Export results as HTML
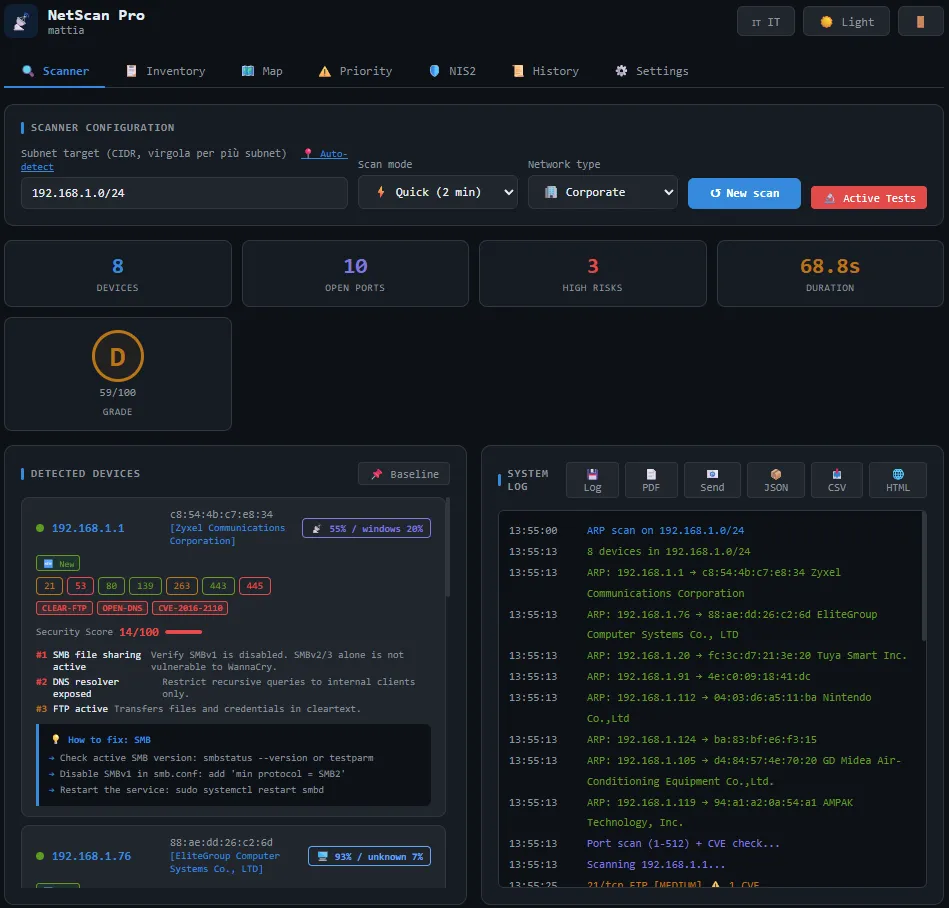949x908 pixels. [898, 480]
